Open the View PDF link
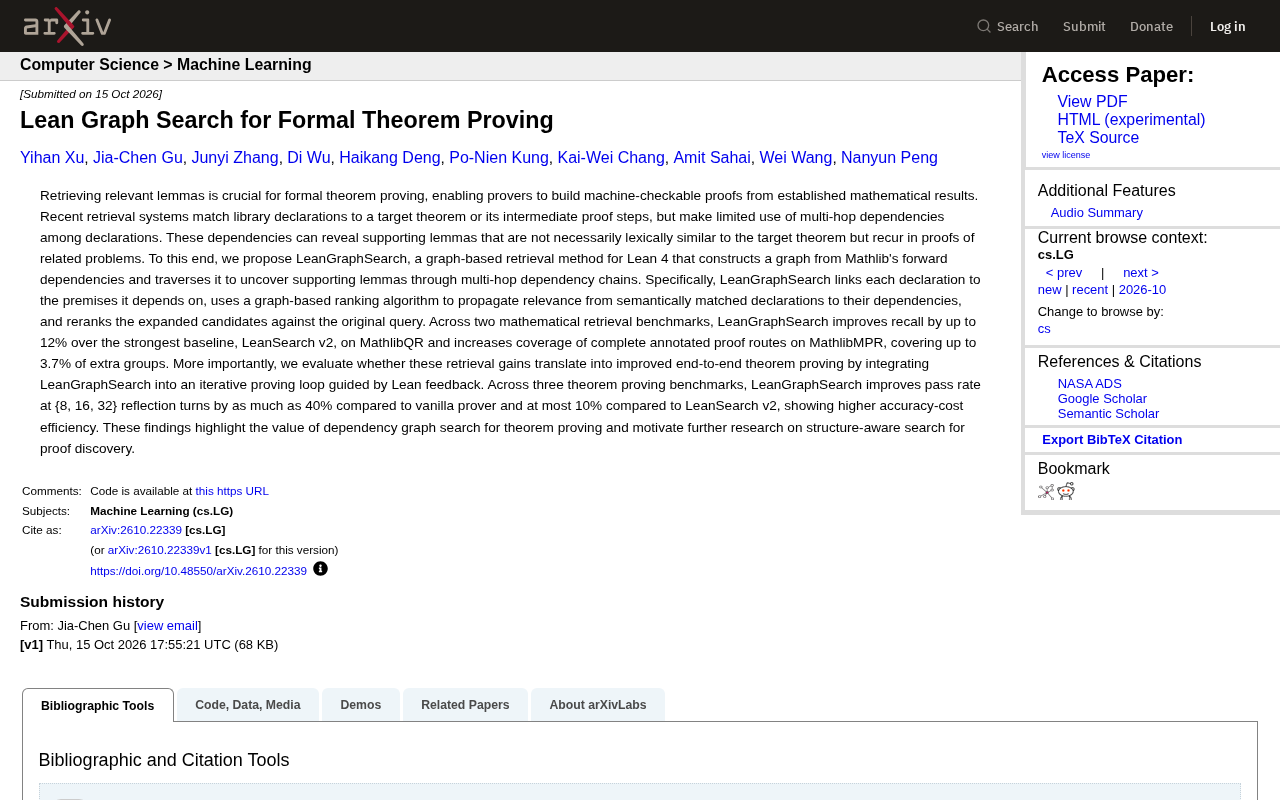 (x=1092, y=102)
